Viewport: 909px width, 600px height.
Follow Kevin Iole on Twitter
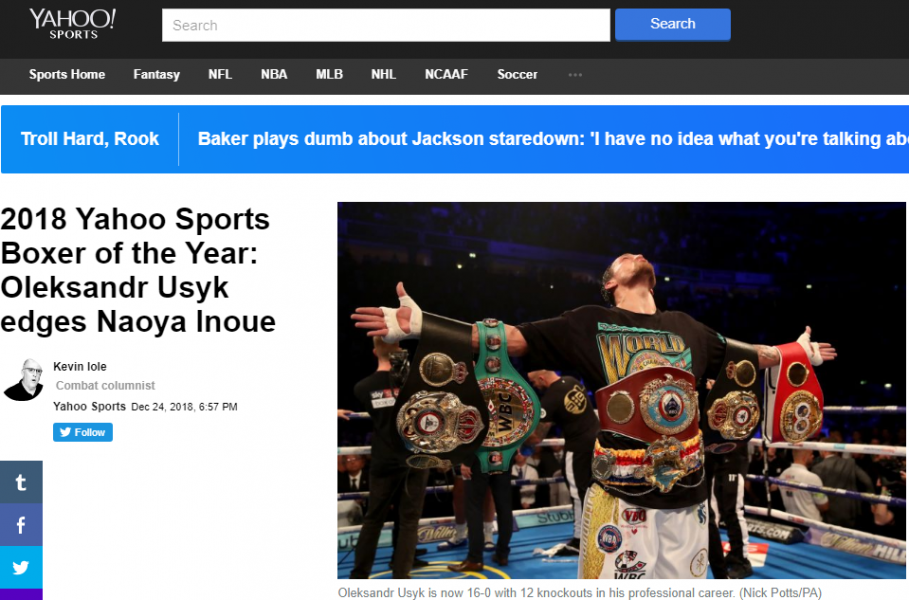83,432
